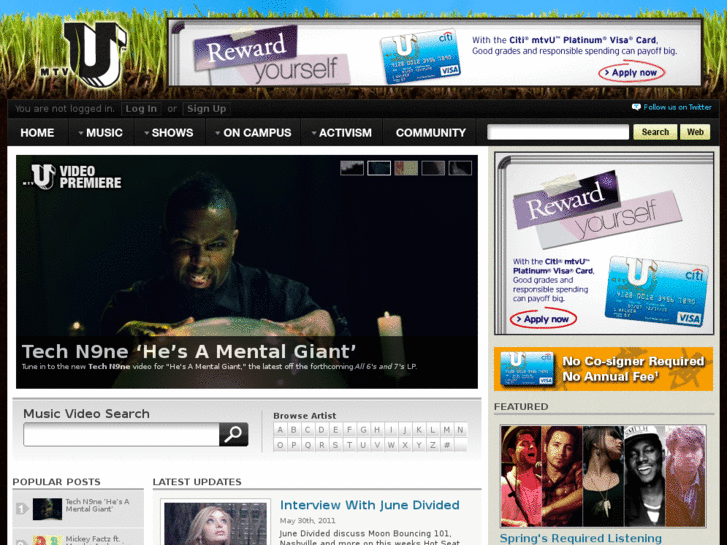Browse artists under the # symbol

446,445
